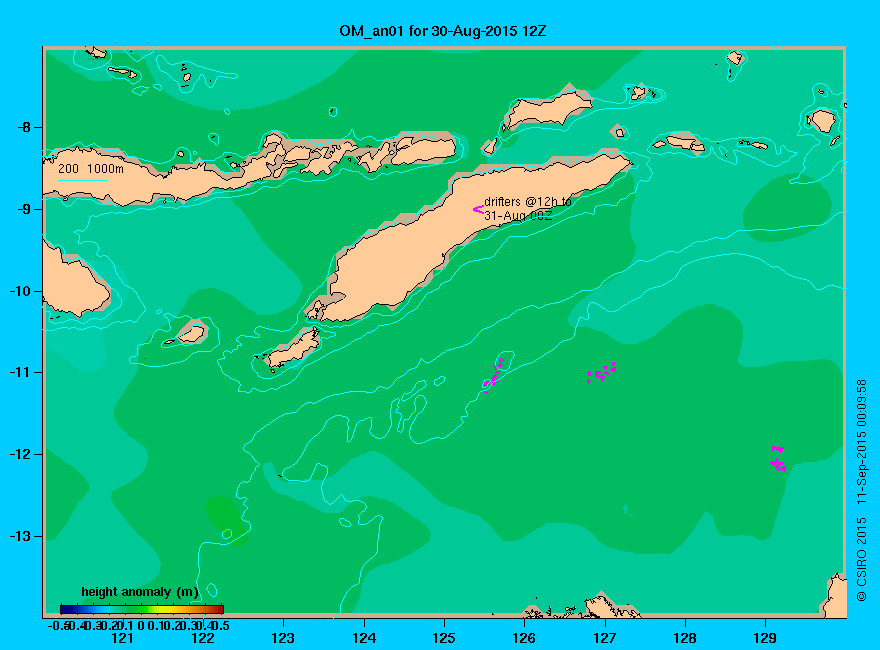Click the CSIRO 2015 copyright timestamp text

861,491
